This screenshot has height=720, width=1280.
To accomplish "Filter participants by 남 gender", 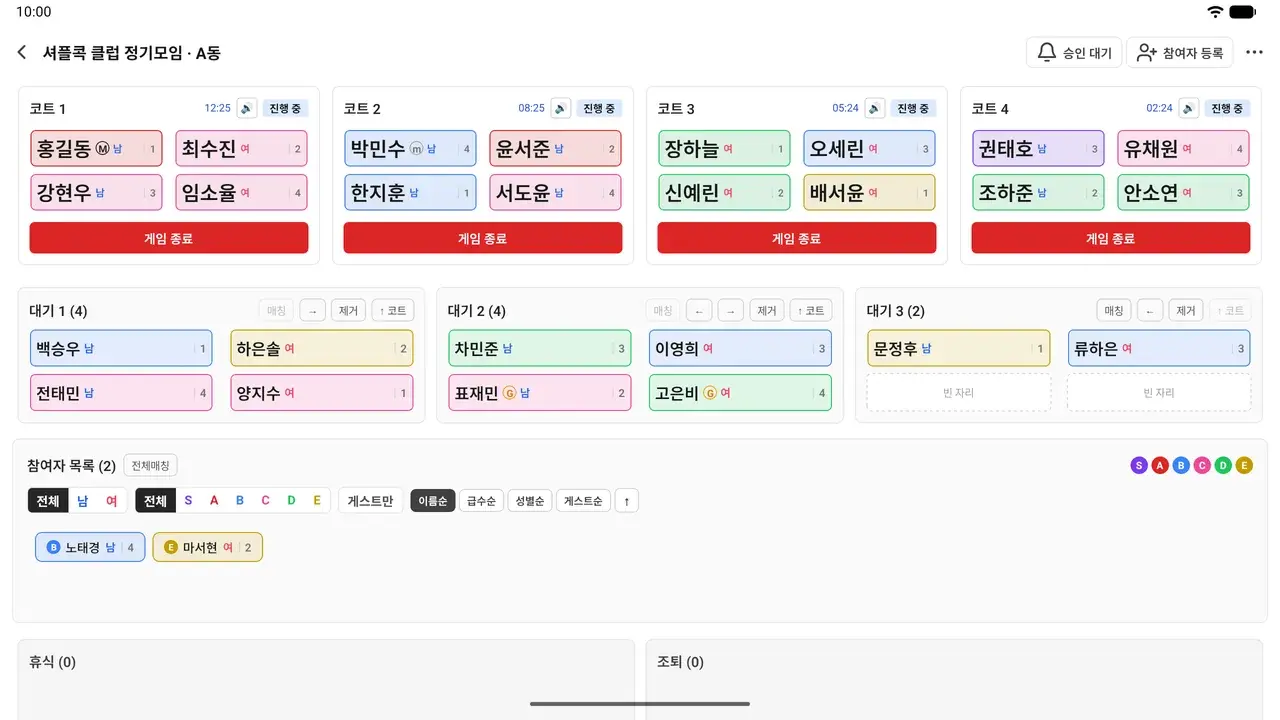I will 83,501.
